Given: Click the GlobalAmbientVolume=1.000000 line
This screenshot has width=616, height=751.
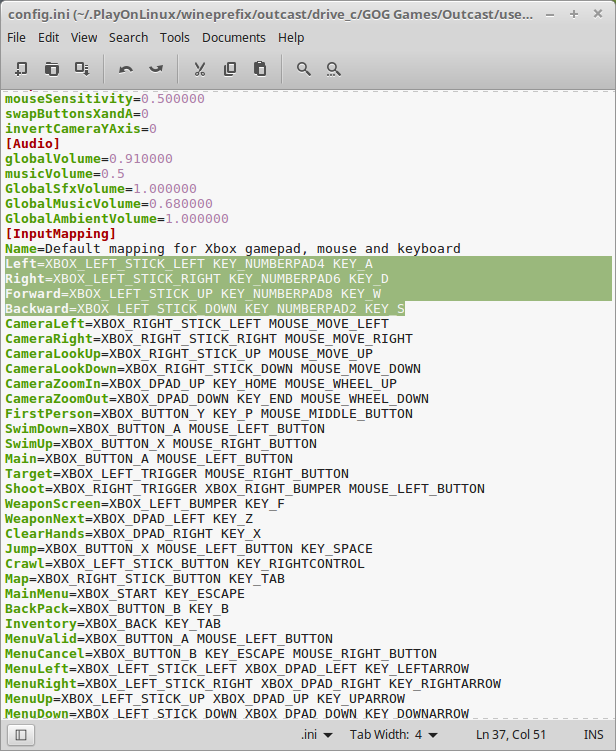Looking at the screenshot, I should tap(117, 219).
